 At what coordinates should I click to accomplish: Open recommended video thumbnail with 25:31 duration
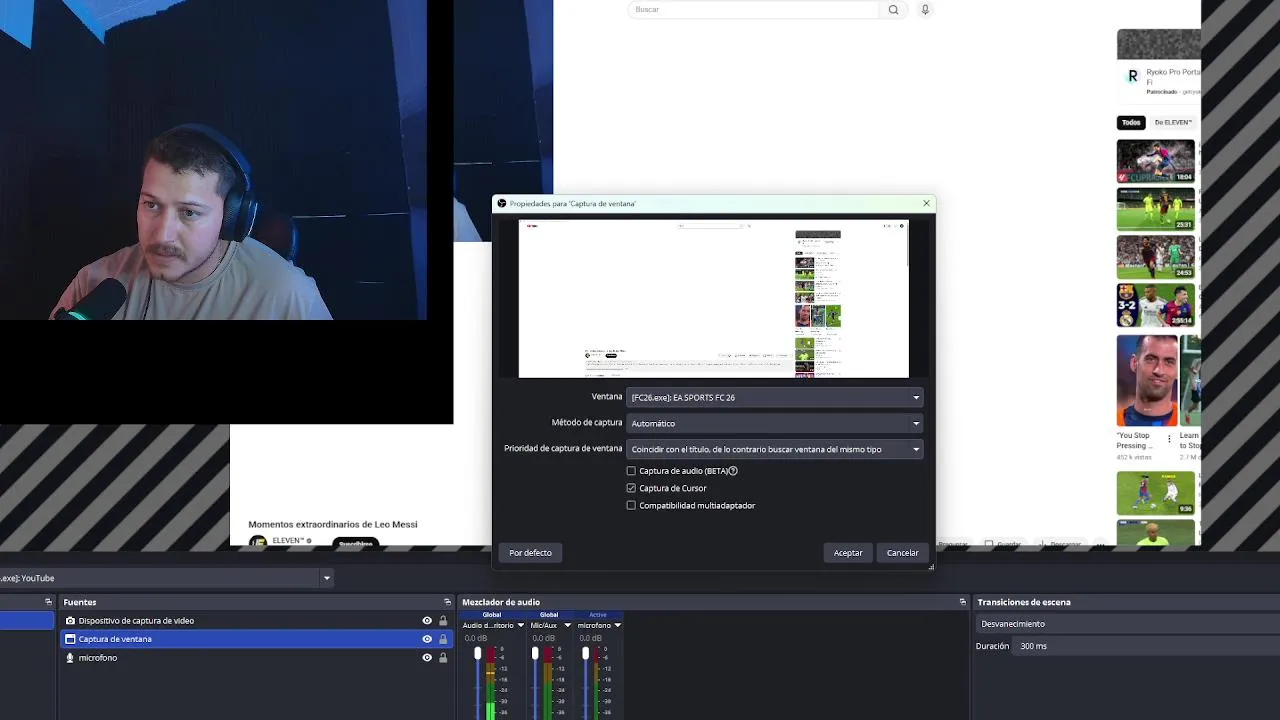point(1155,210)
